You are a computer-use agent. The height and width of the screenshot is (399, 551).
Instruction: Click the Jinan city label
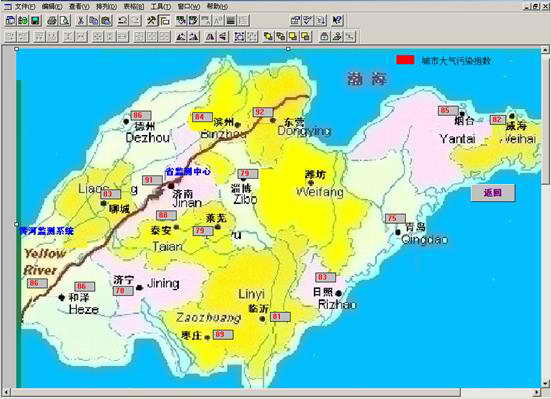coord(187,203)
